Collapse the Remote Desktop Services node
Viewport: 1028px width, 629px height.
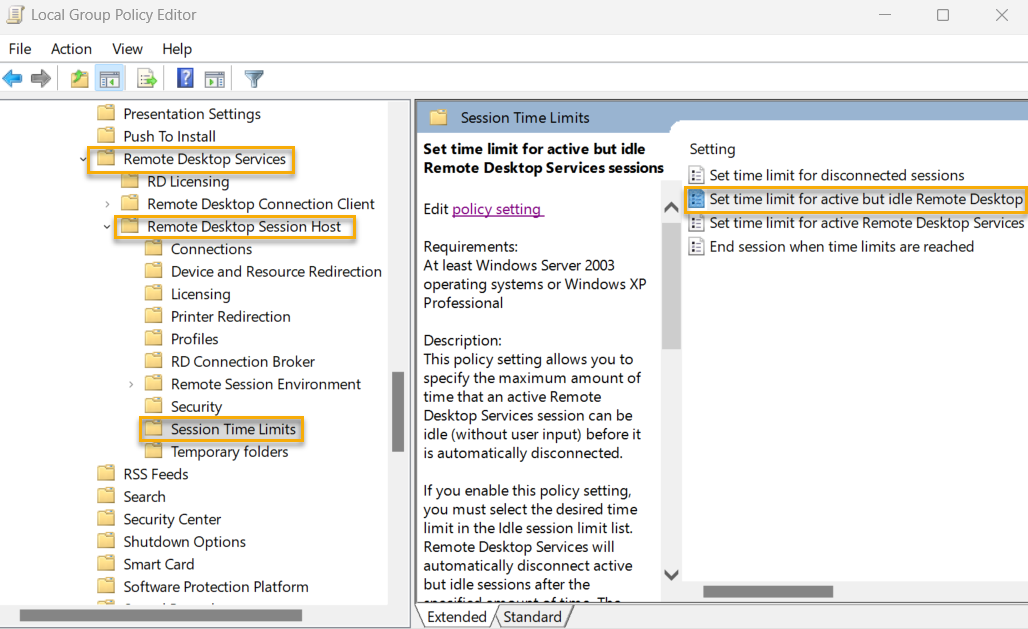[85, 158]
